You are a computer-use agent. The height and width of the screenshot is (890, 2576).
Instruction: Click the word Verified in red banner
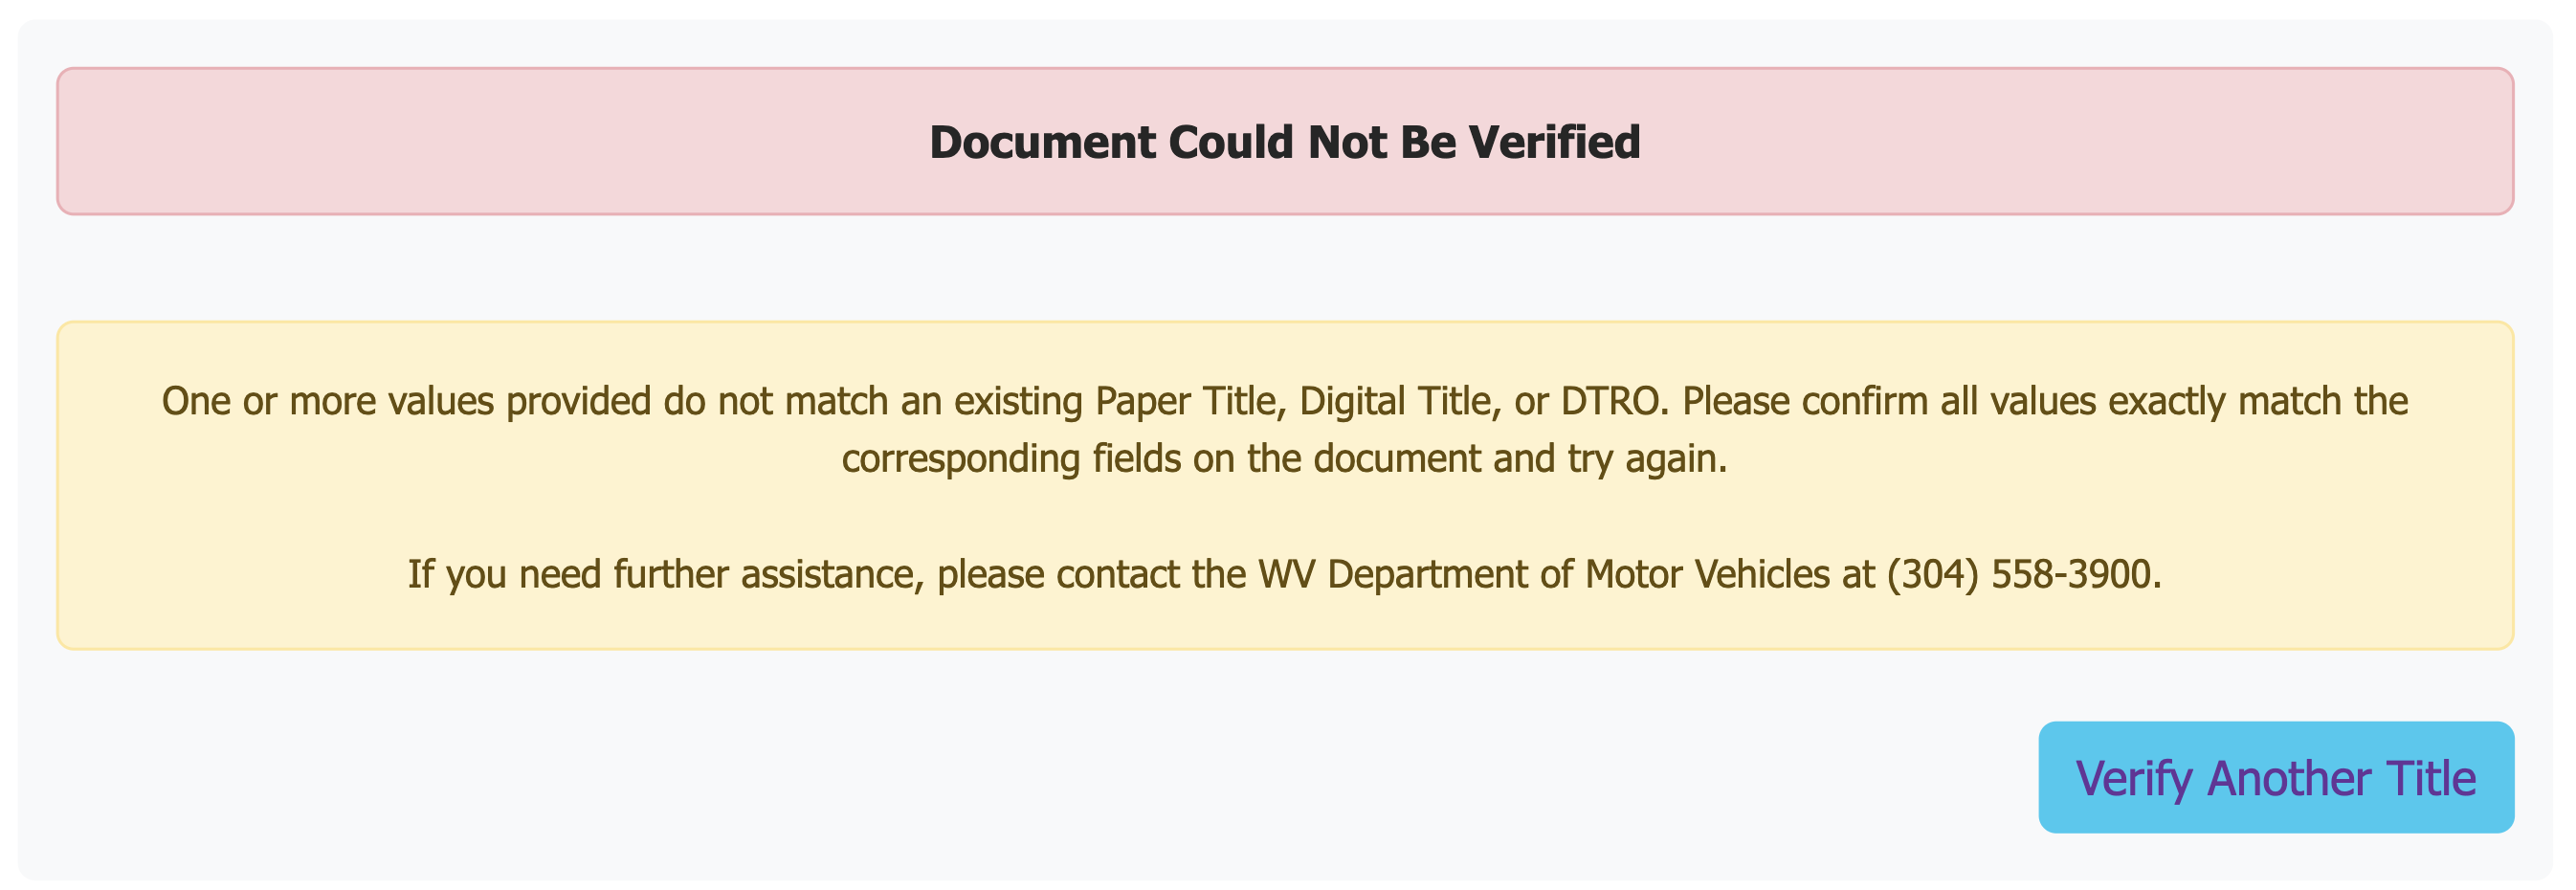(1553, 142)
